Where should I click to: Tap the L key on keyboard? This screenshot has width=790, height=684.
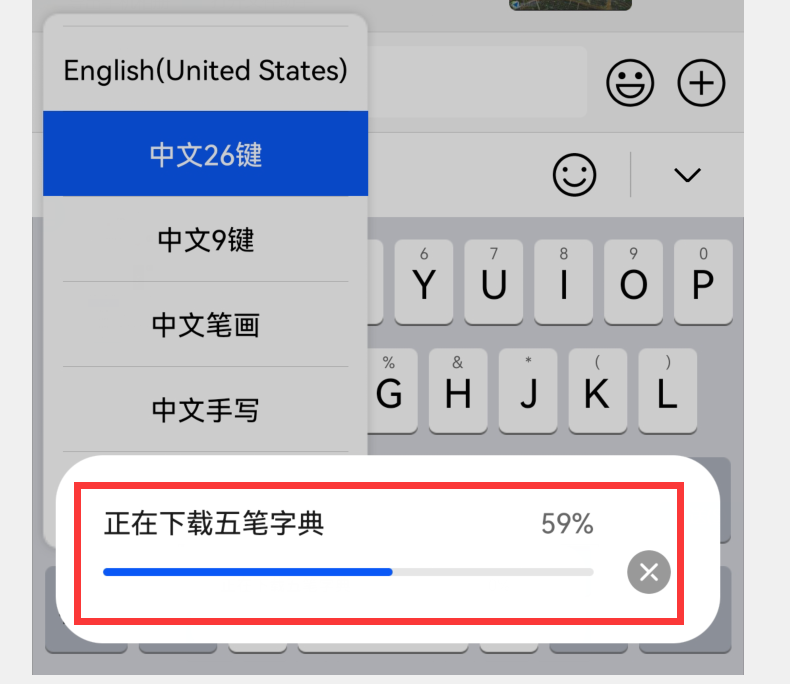tap(668, 391)
